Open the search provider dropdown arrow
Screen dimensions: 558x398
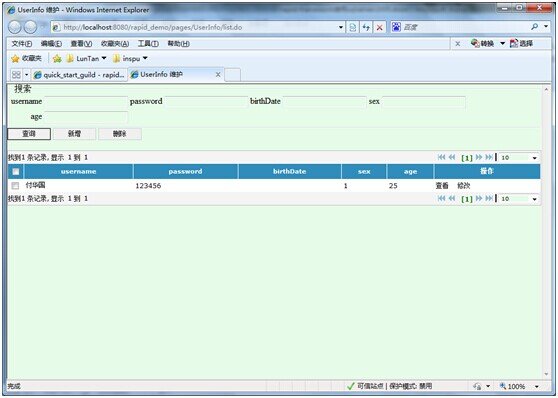546,27
